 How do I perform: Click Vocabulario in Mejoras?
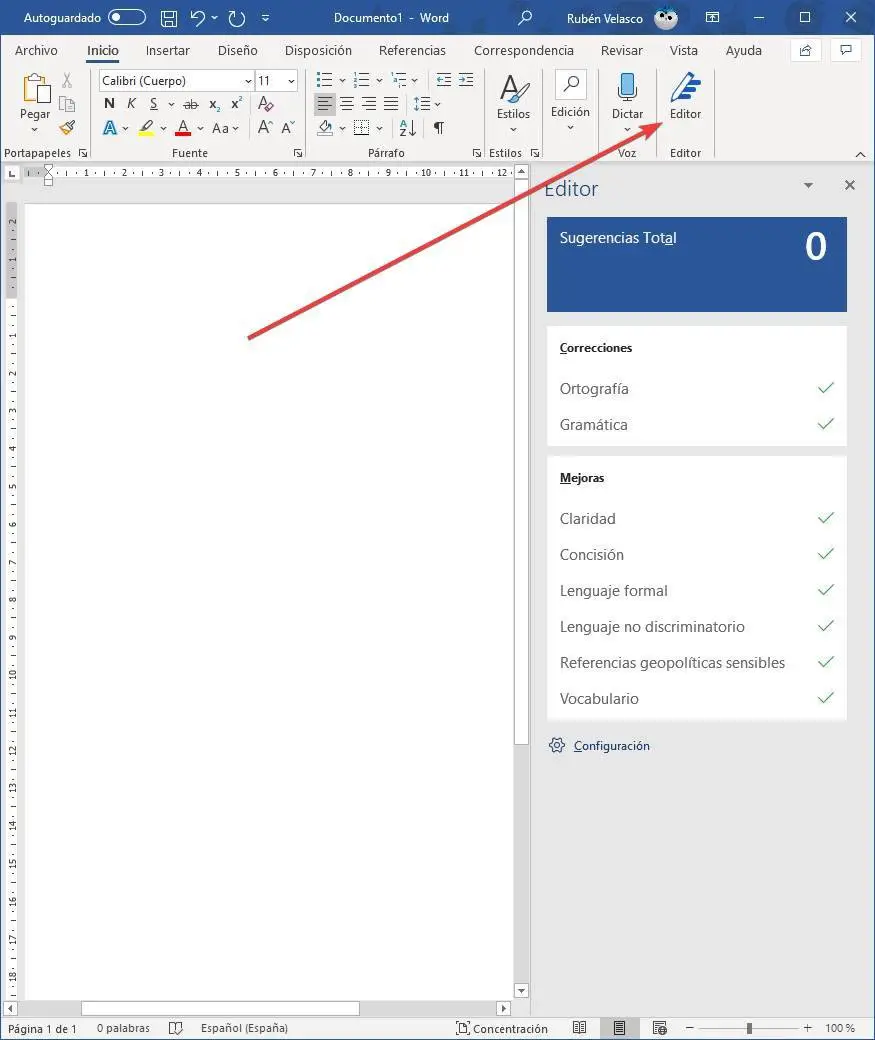tap(697, 698)
